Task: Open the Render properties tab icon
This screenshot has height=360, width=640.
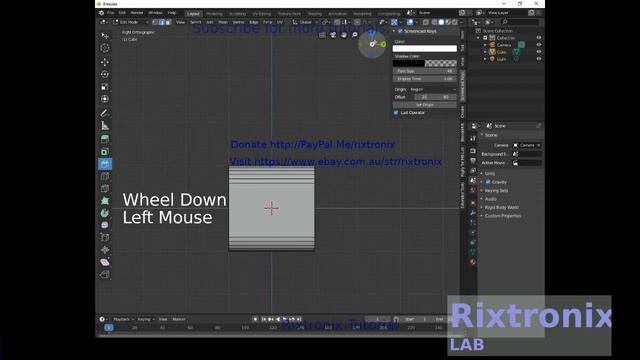Action: (x=473, y=151)
